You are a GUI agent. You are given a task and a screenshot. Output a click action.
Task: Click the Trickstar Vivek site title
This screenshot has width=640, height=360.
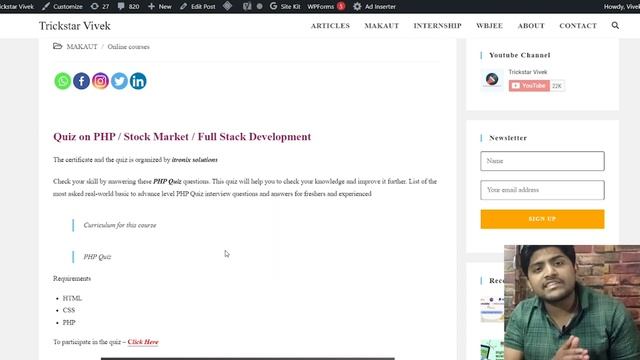point(75,26)
